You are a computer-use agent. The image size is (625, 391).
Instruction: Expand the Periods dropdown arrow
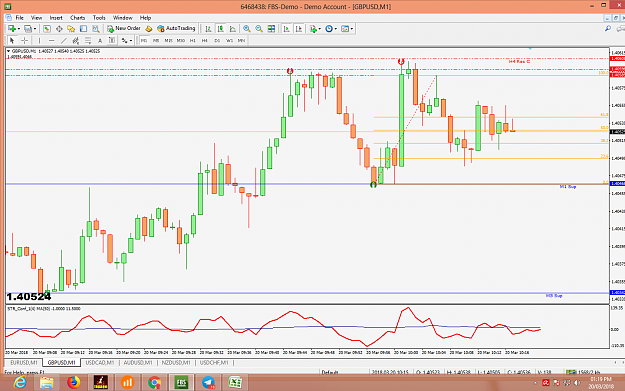(x=336, y=29)
